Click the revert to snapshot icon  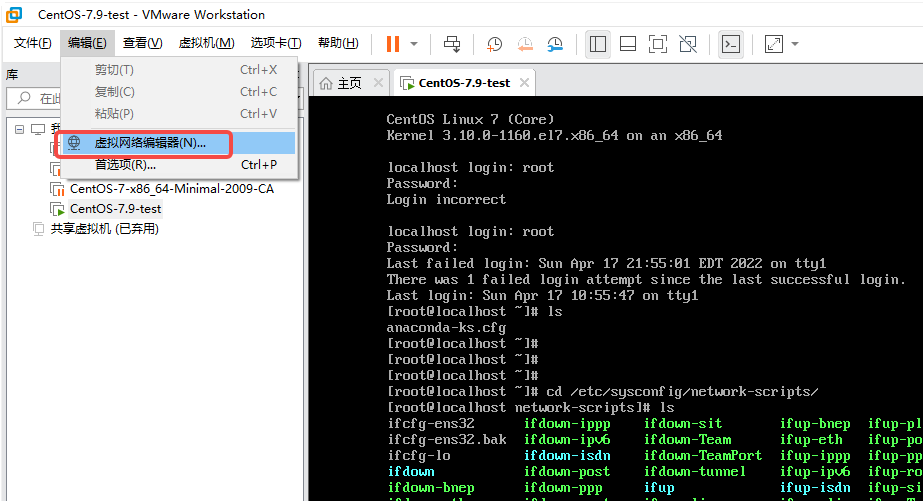click(524, 44)
